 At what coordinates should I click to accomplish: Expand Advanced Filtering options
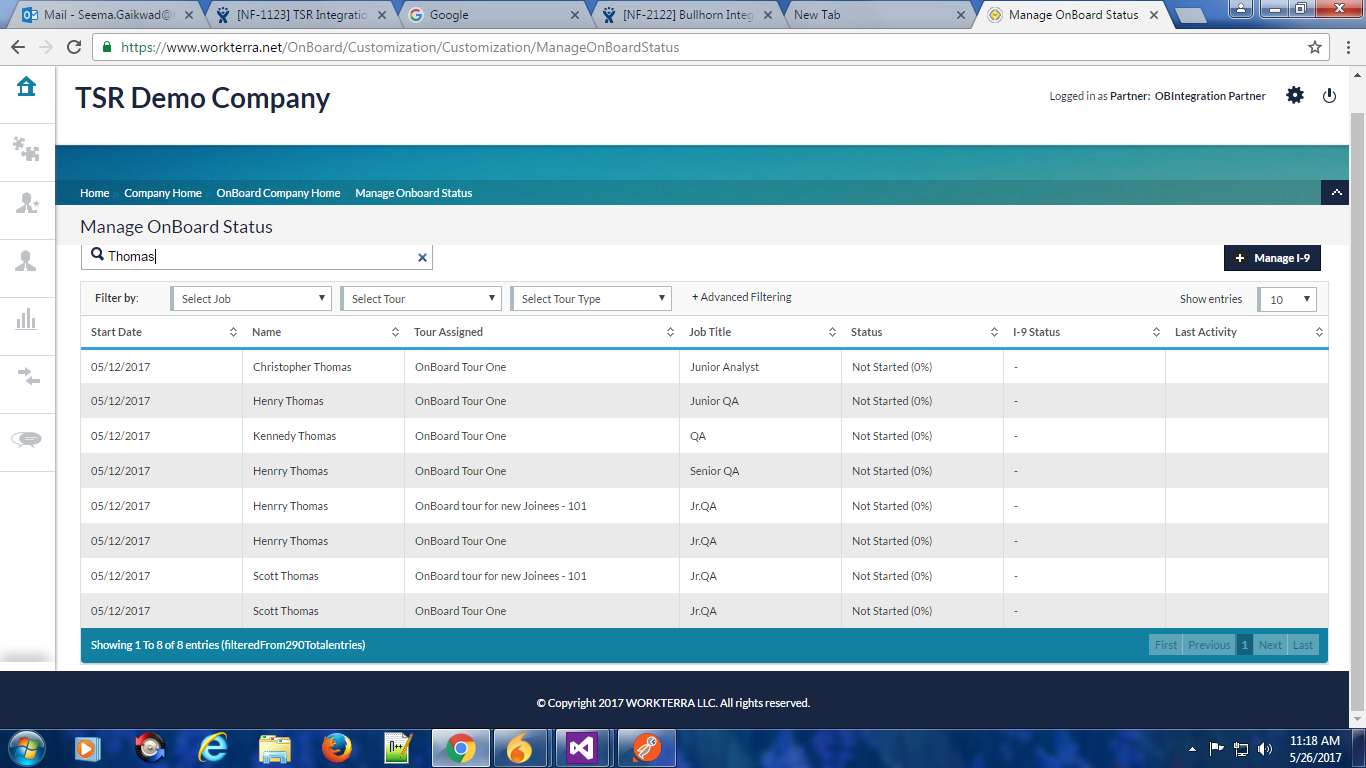click(741, 297)
